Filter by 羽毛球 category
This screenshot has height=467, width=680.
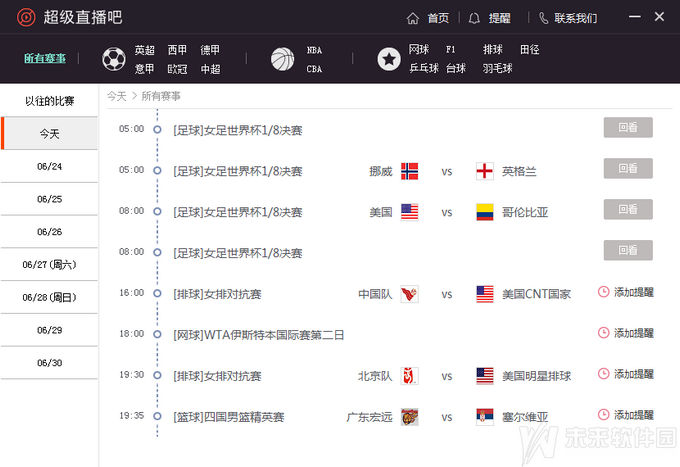tap(497, 68)
